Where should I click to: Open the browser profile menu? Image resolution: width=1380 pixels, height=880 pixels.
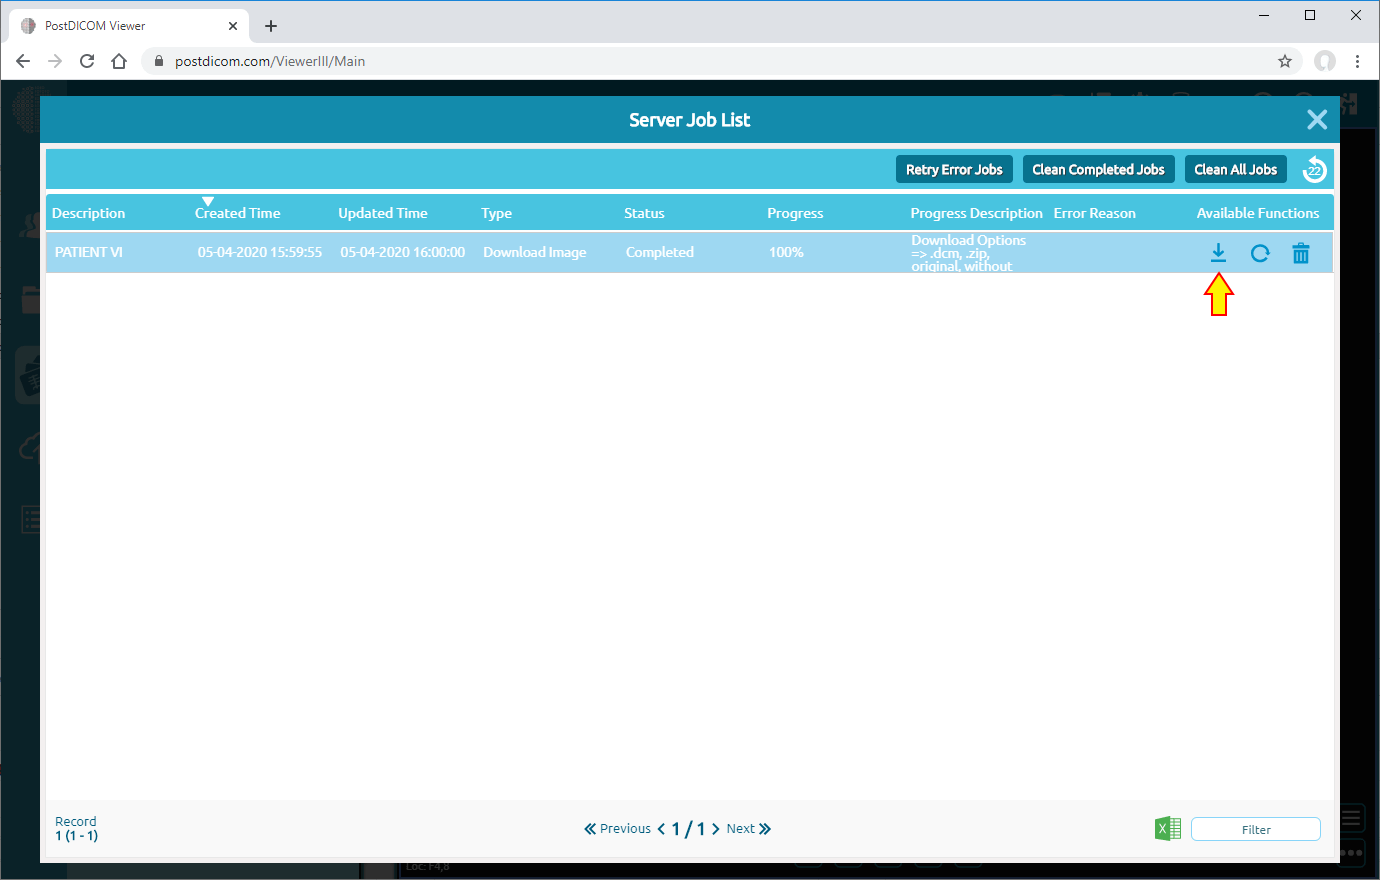pyautogui.click(x=1325, y=61)
